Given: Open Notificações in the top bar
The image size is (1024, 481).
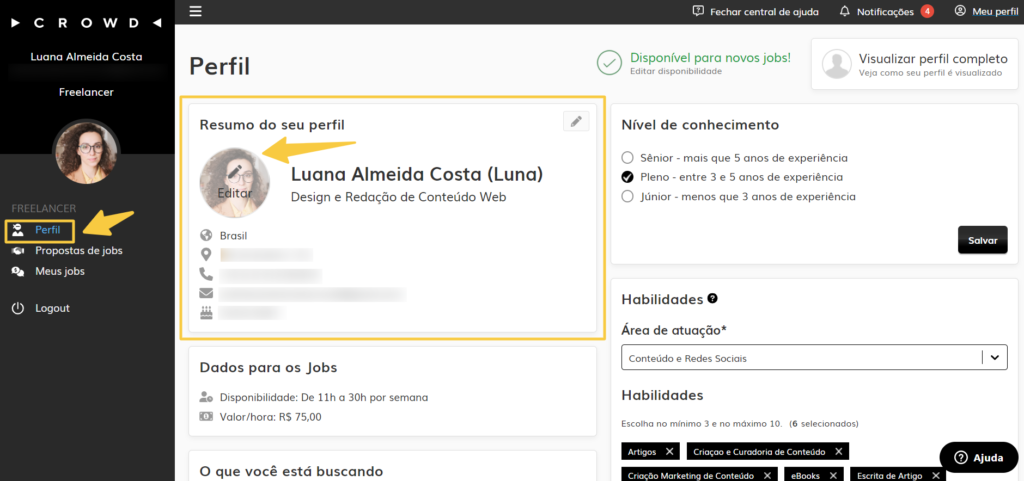Looking at the screenshot, I should (x=885, y=11).
